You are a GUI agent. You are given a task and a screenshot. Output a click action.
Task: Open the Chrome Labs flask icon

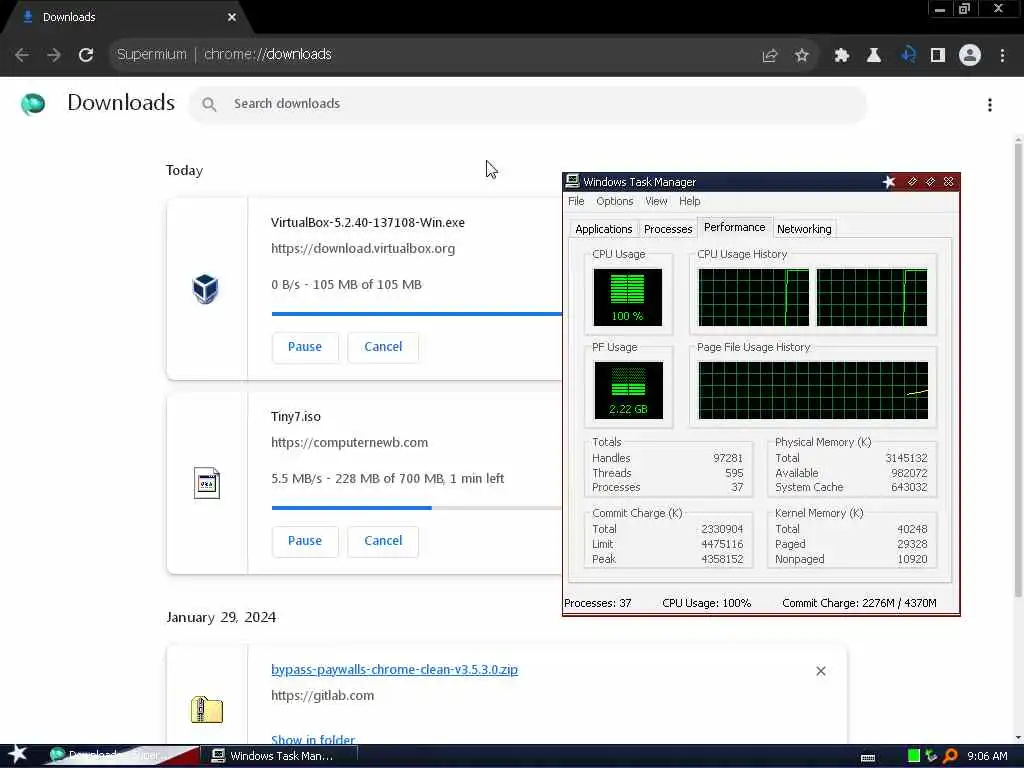874,56
